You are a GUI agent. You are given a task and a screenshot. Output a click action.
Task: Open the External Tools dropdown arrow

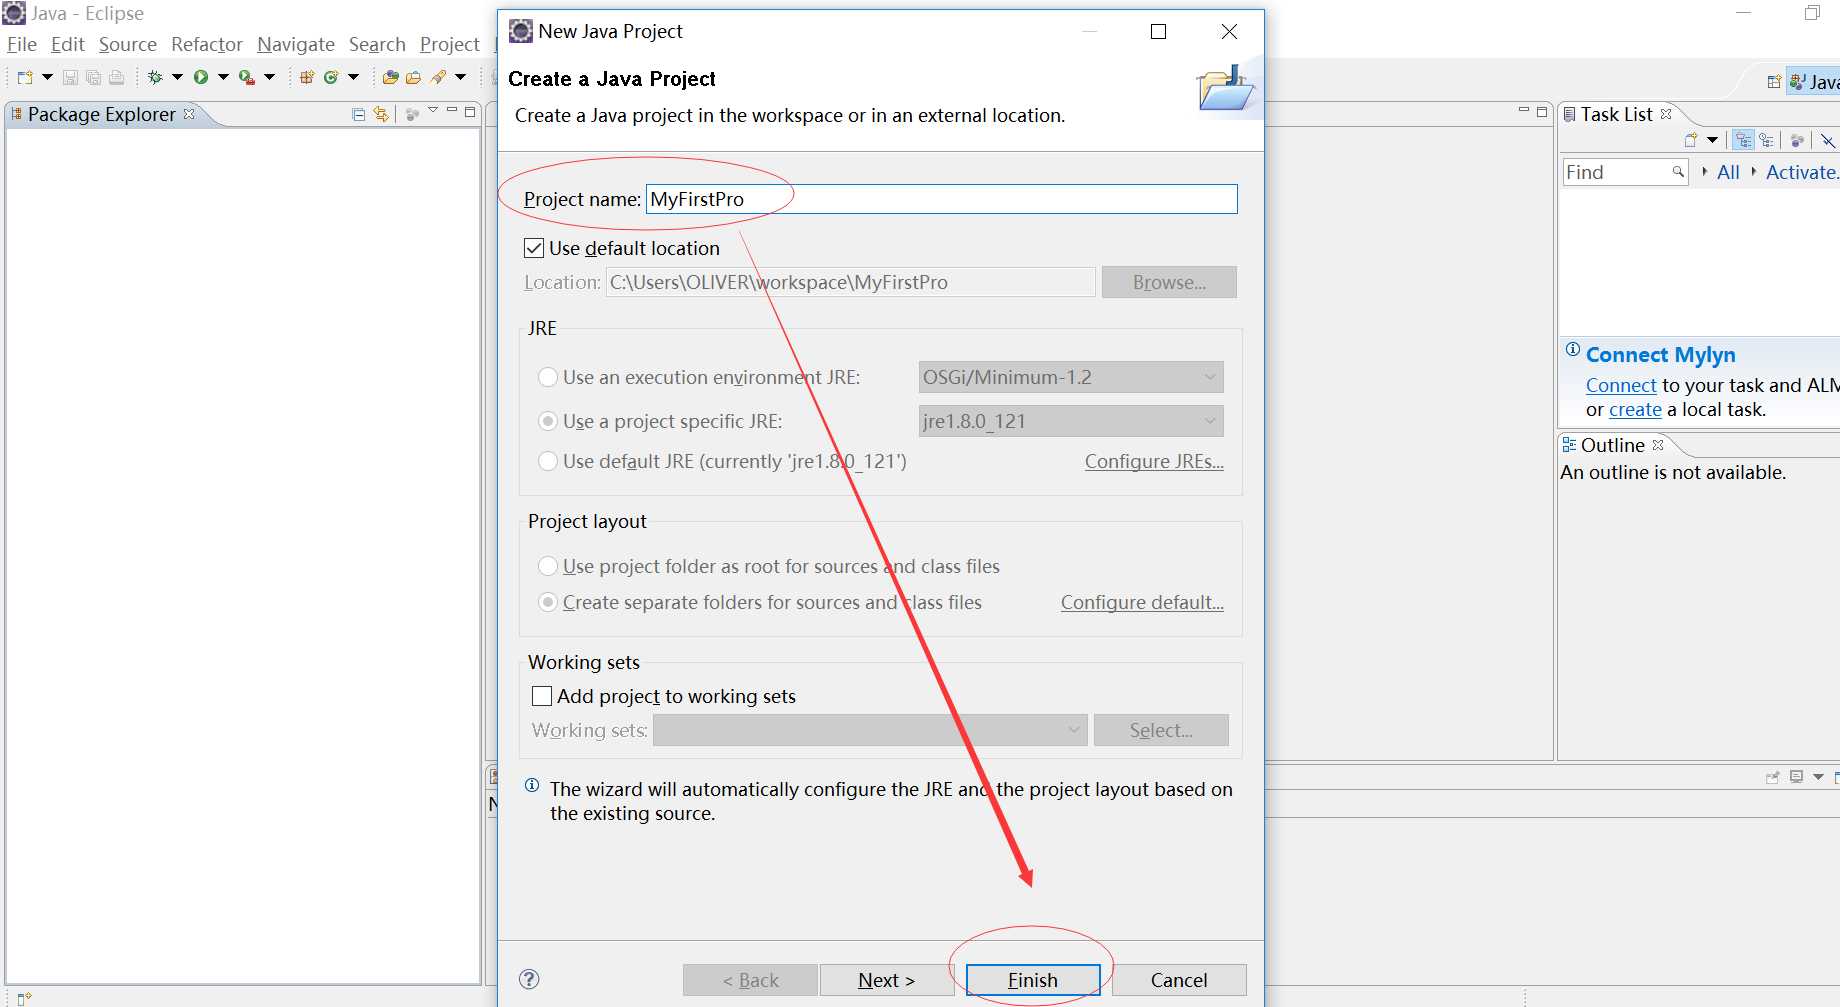tap(269, 77)
